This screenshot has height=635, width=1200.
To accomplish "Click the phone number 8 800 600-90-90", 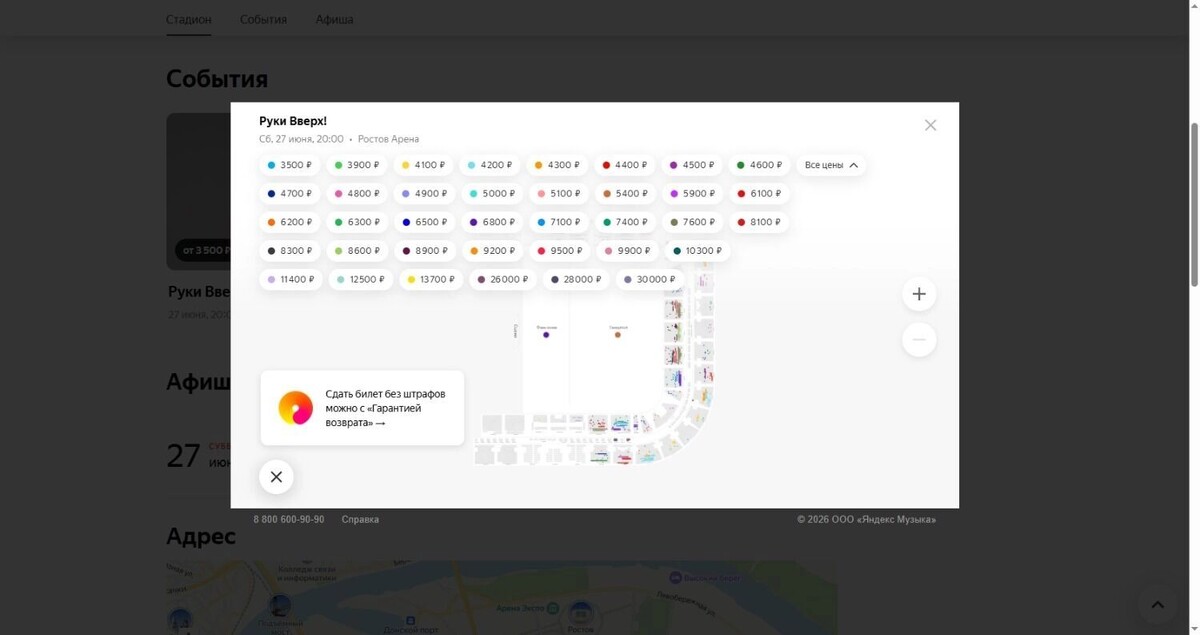I will [x=289, y=519].
